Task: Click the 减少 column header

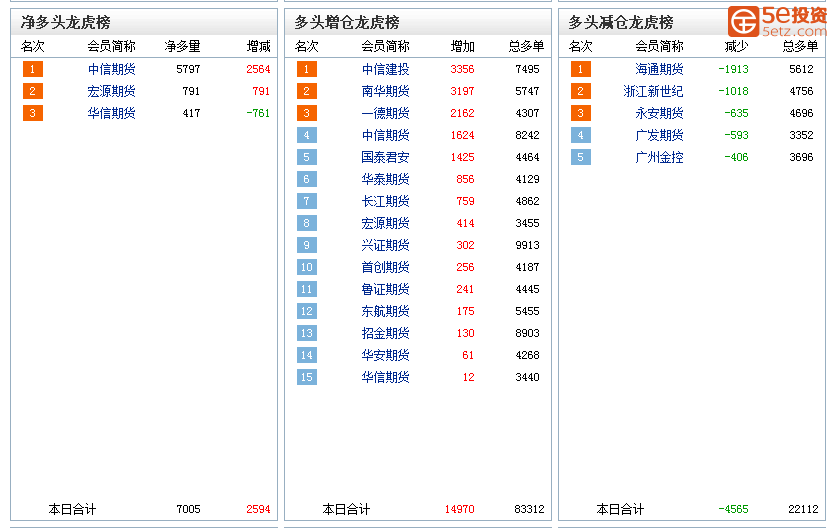Action: tap(736, 47)
